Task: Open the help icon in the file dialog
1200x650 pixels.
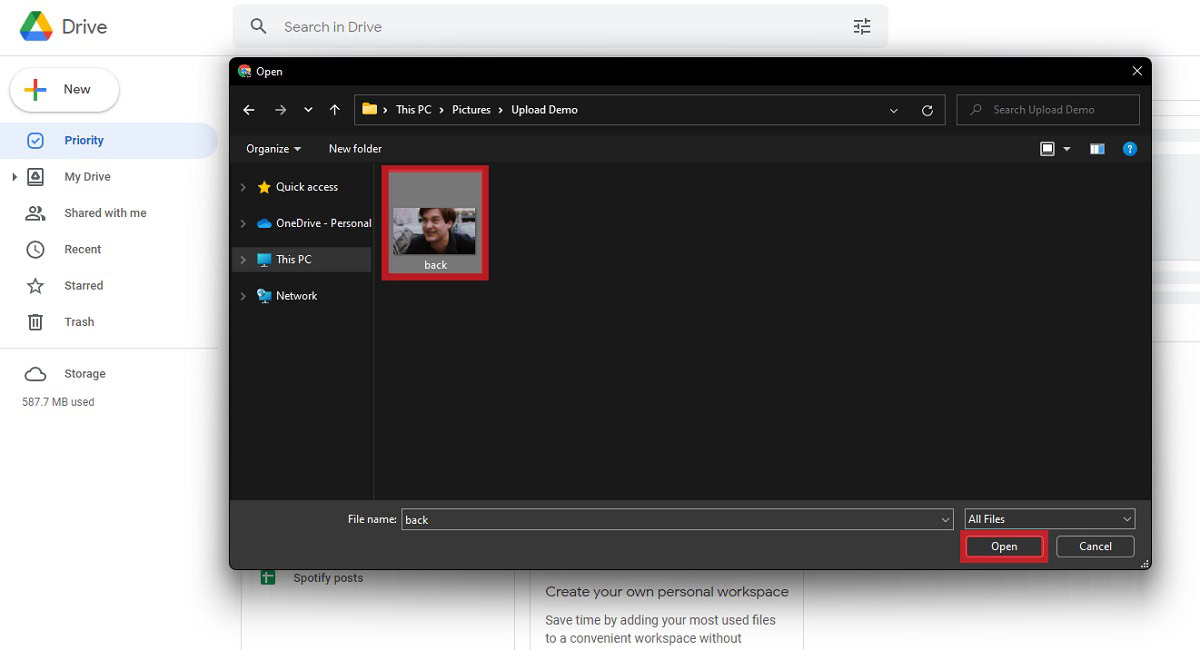Action: [1130, 148]
